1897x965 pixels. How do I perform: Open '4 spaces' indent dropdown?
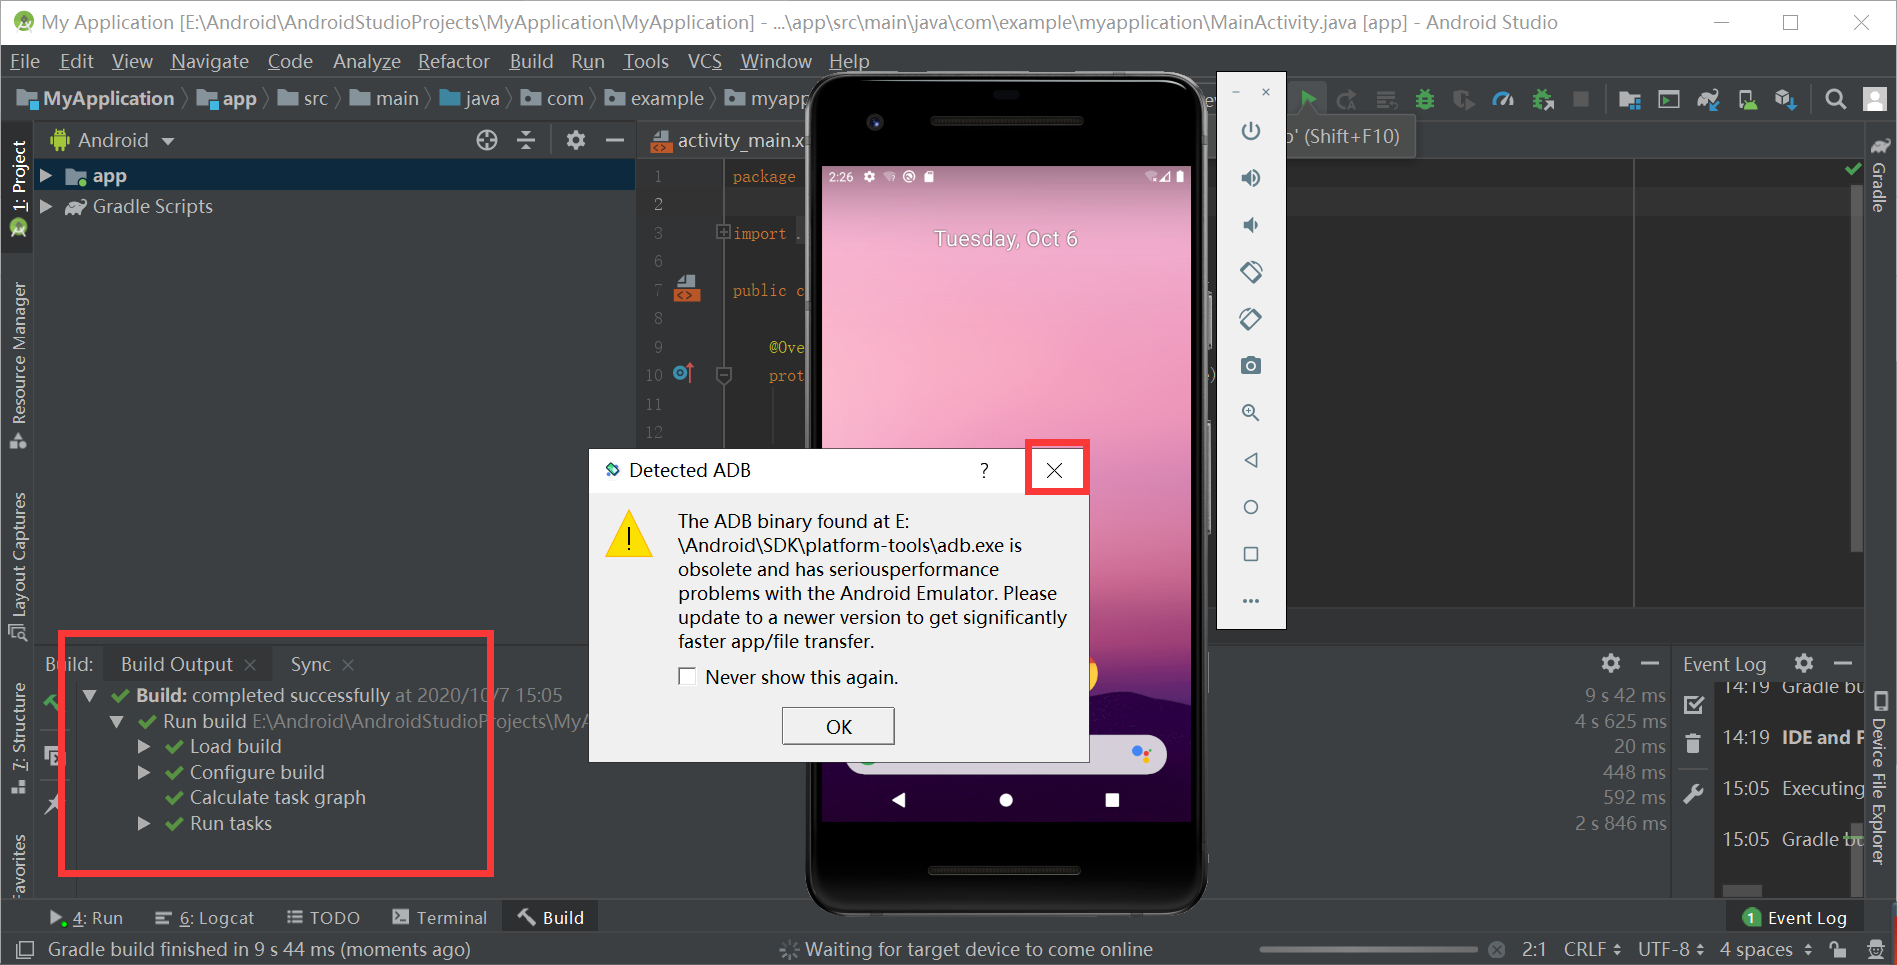pyautogui.click(x=1766, y=949)
